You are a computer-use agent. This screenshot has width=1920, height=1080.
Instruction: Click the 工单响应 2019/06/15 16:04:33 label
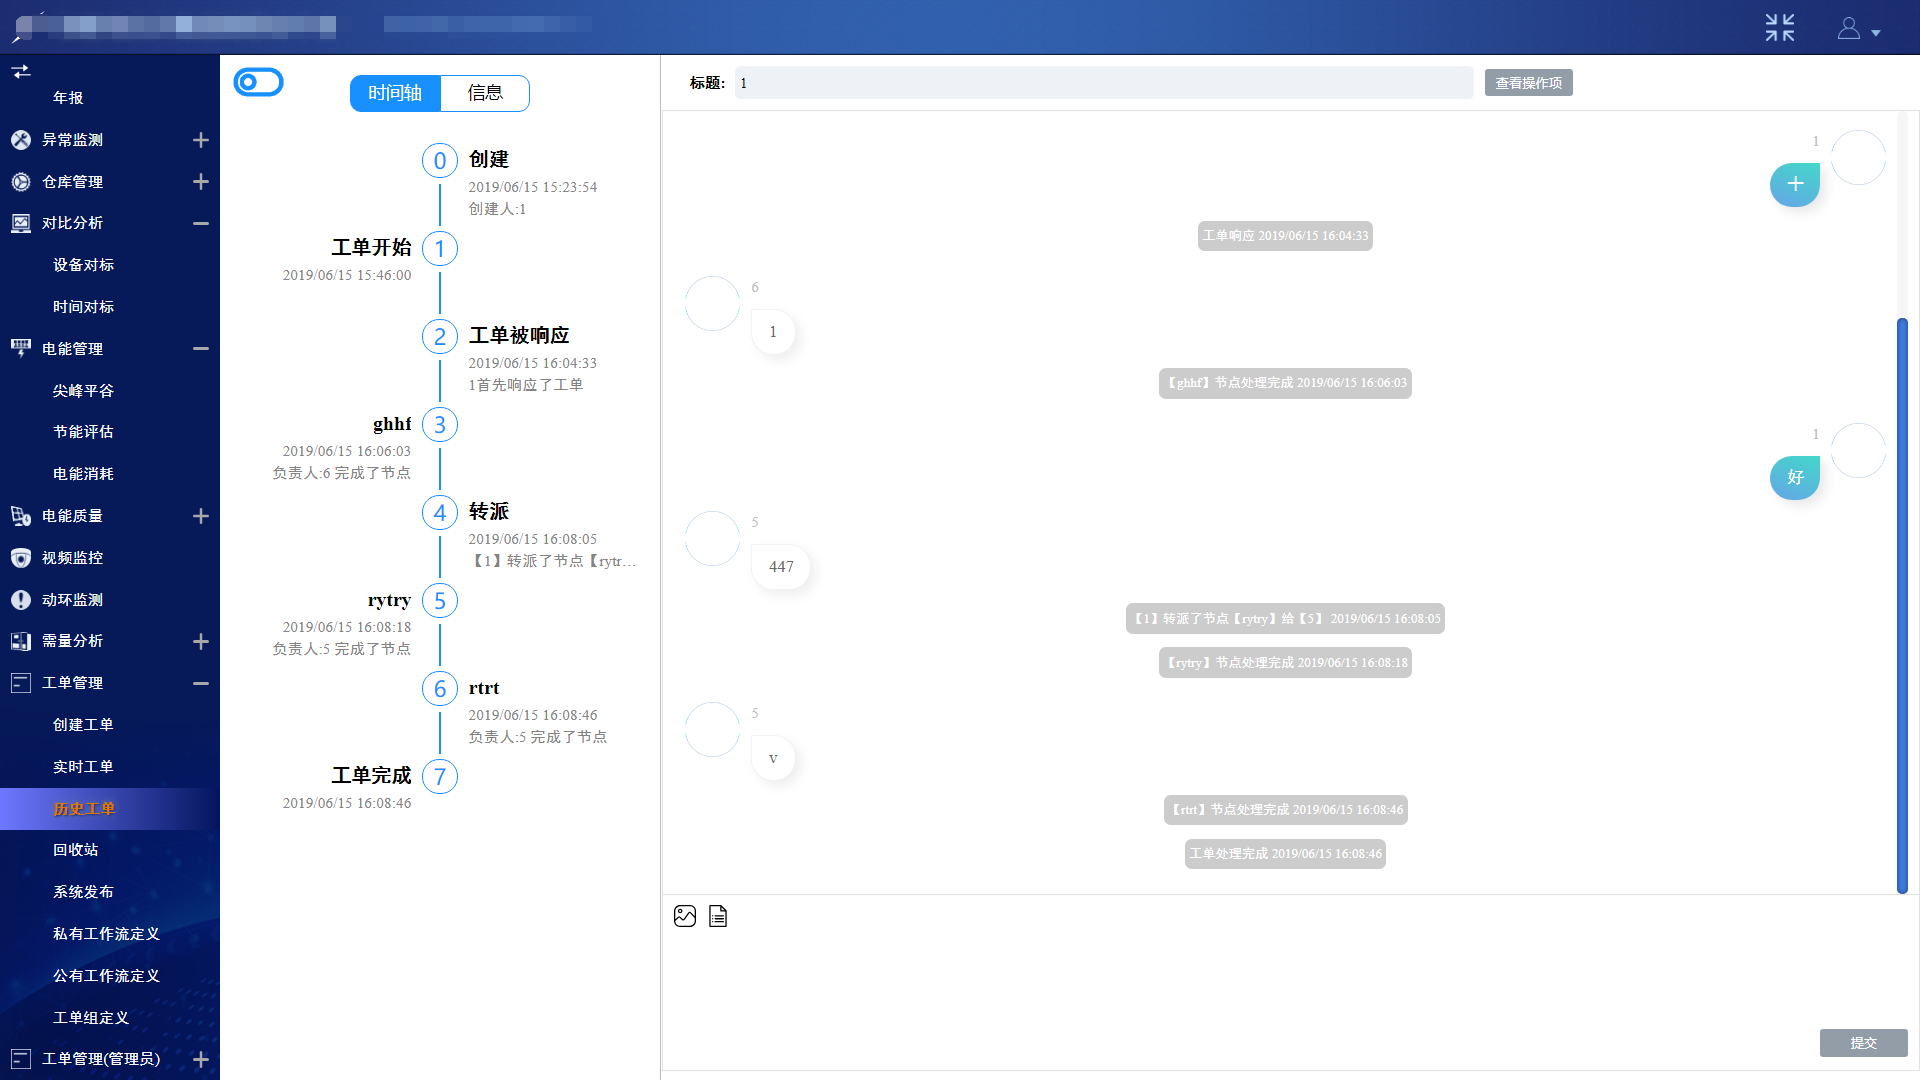1285,236
